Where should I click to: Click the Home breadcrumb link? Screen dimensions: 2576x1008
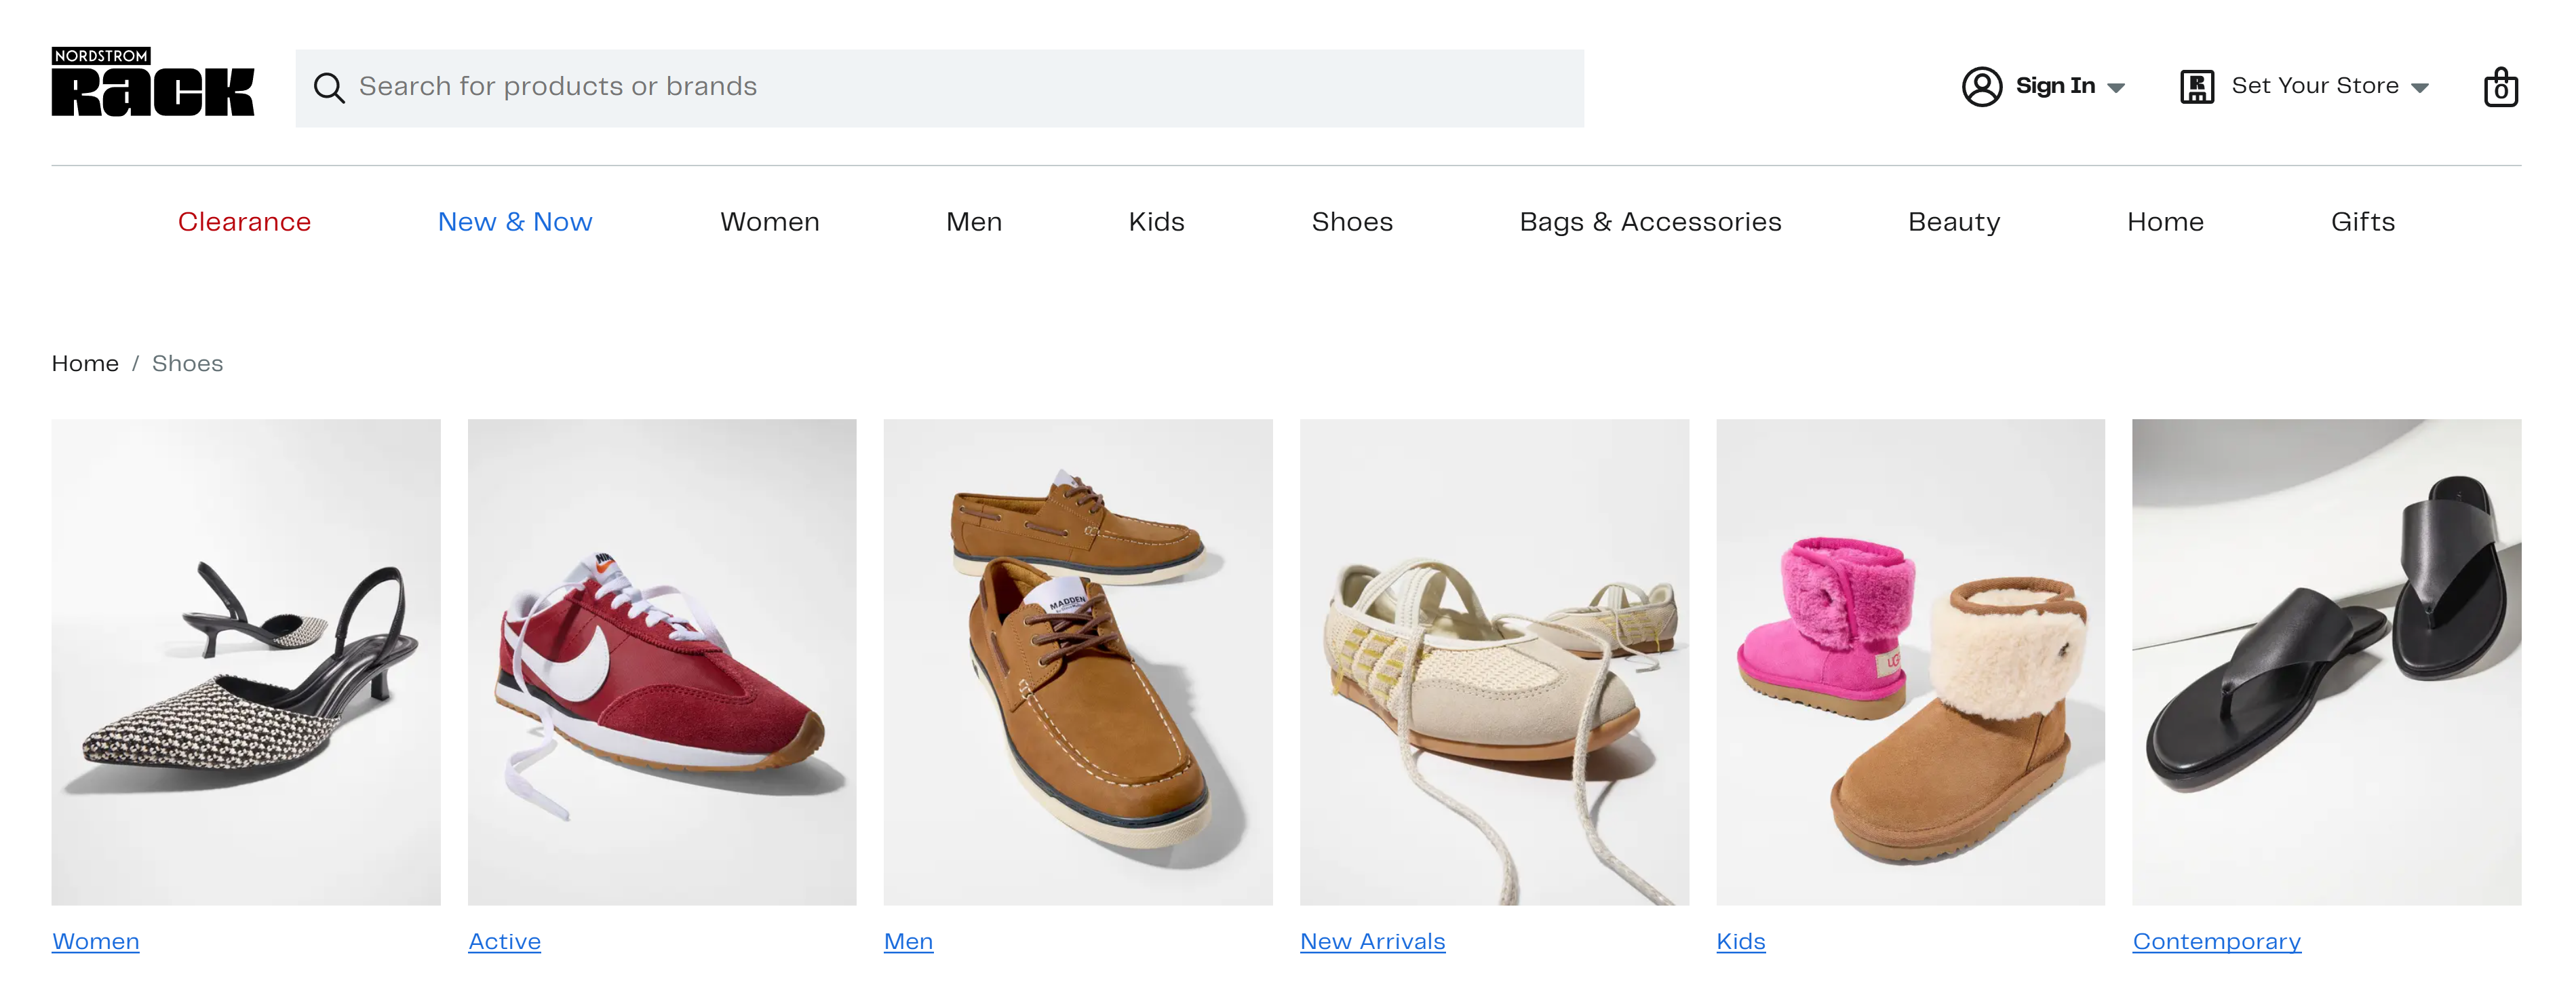point(84,363)
